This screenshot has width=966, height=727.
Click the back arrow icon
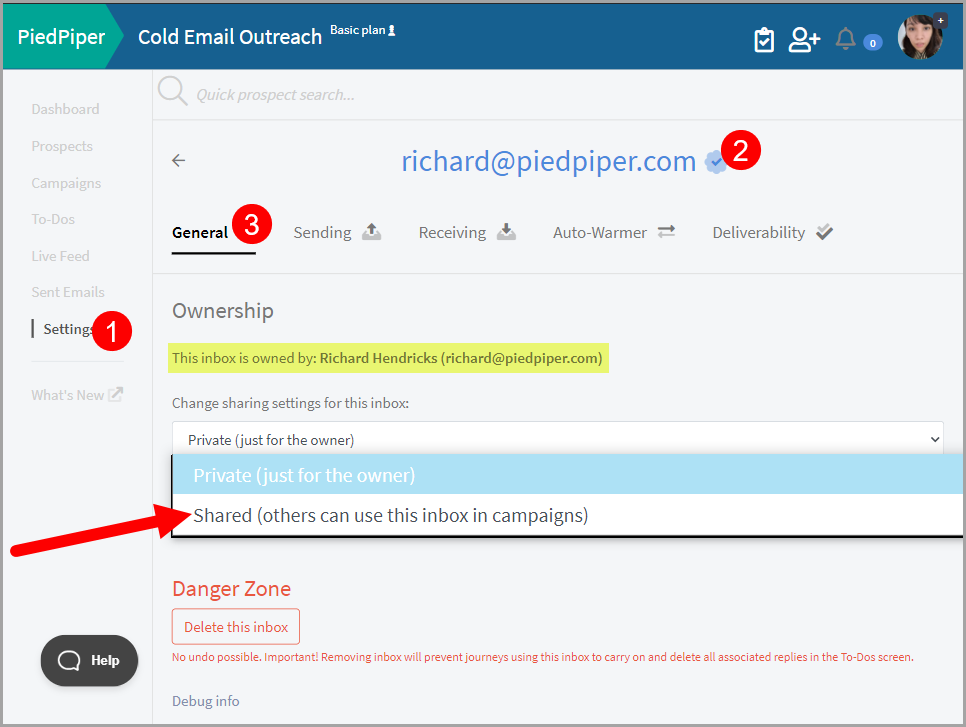179,160
